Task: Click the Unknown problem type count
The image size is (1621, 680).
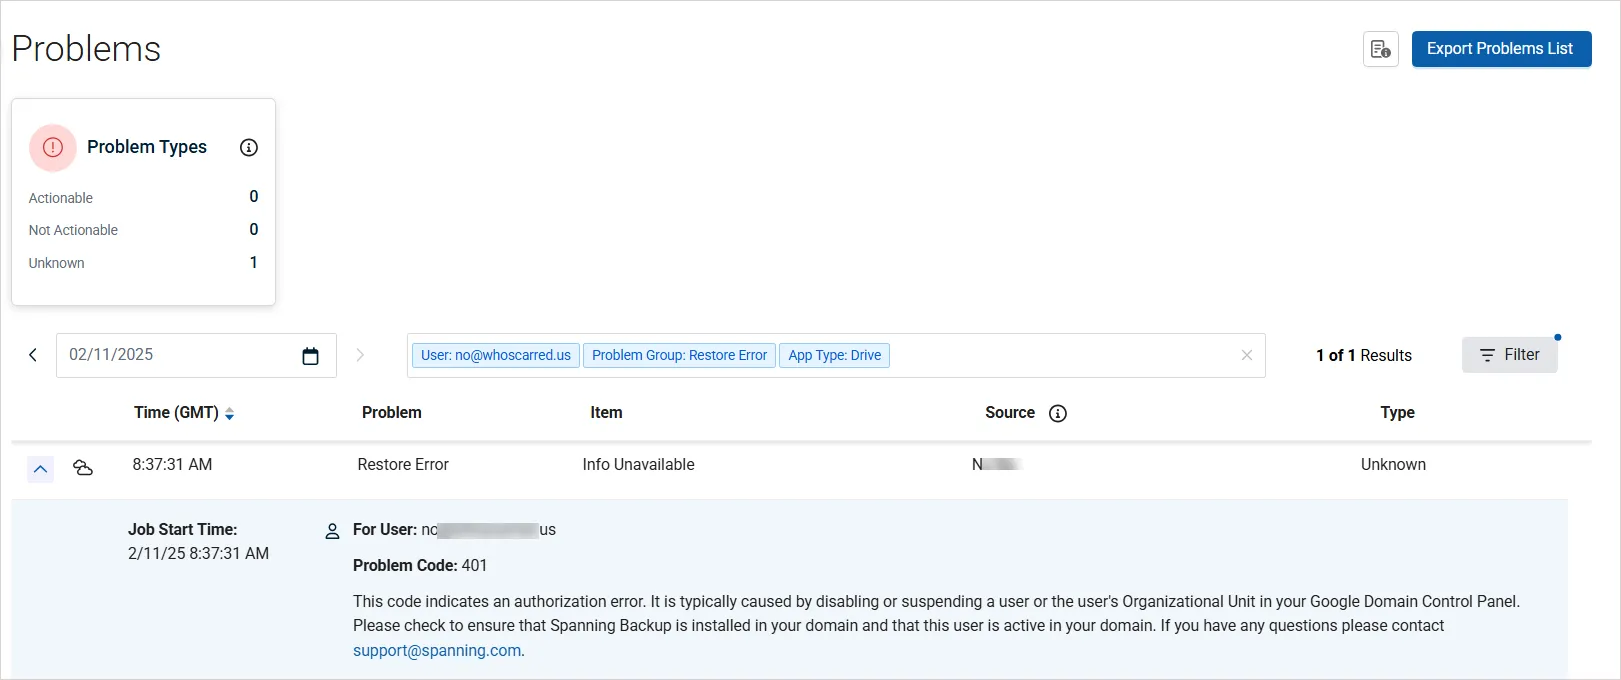Action: [x=253, y=262]
